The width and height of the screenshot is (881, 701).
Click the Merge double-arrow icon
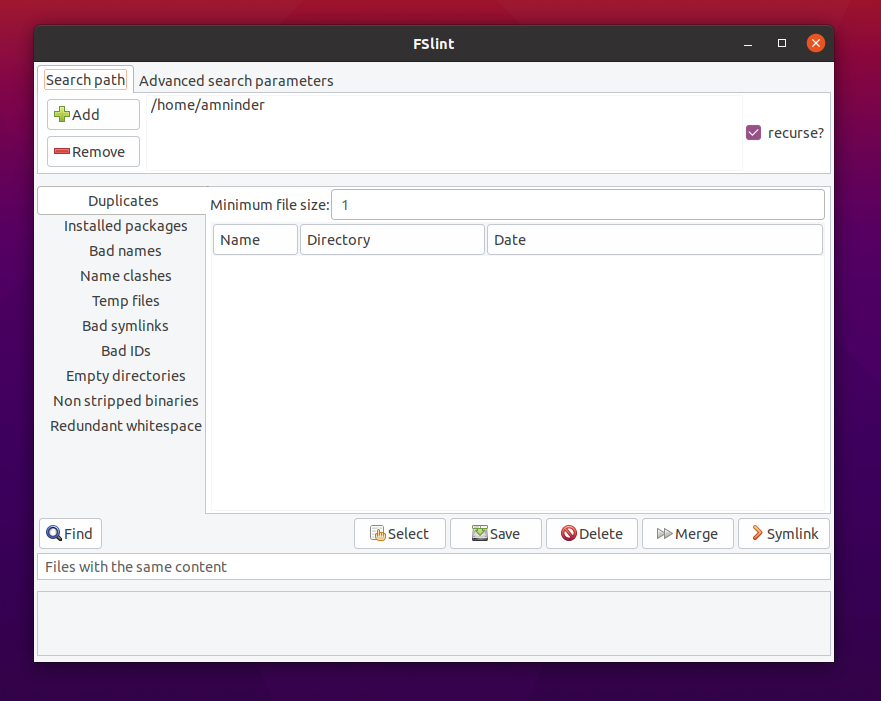664,534
